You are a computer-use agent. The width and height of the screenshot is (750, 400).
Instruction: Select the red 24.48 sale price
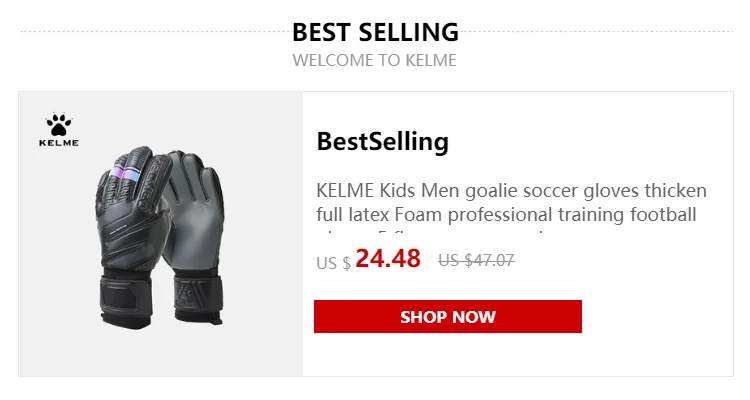388,258
